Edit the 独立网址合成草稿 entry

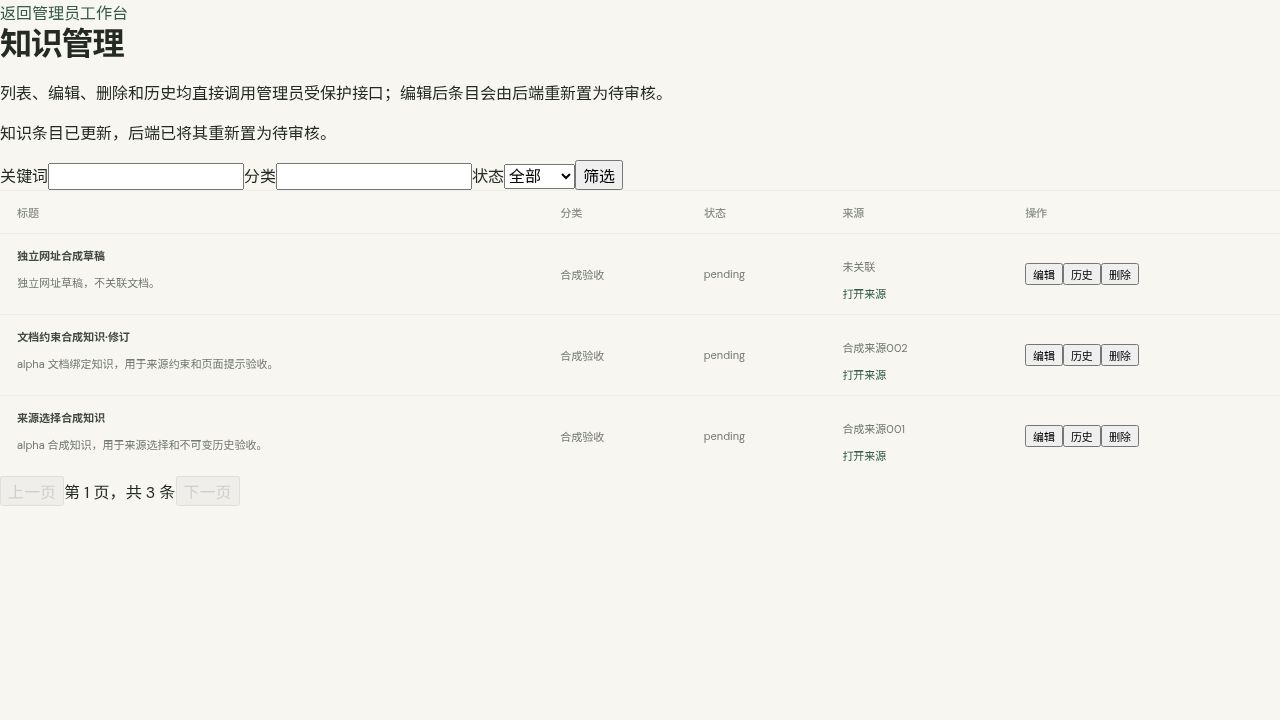1044,274
